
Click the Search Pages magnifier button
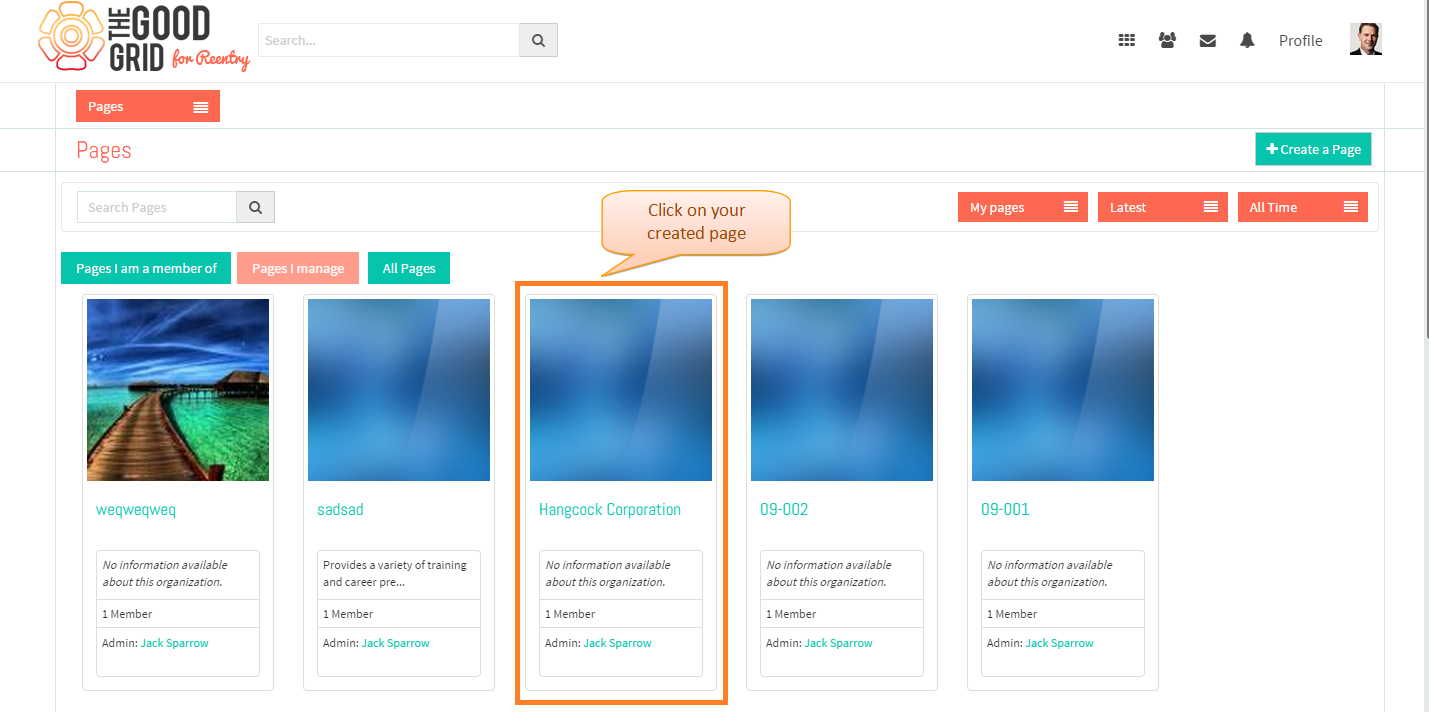[255, 207]
